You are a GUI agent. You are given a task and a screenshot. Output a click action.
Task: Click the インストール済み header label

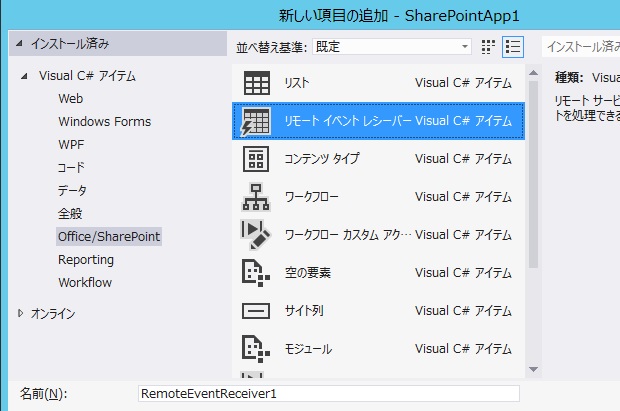pyautogui.click(x=70, y=44)
